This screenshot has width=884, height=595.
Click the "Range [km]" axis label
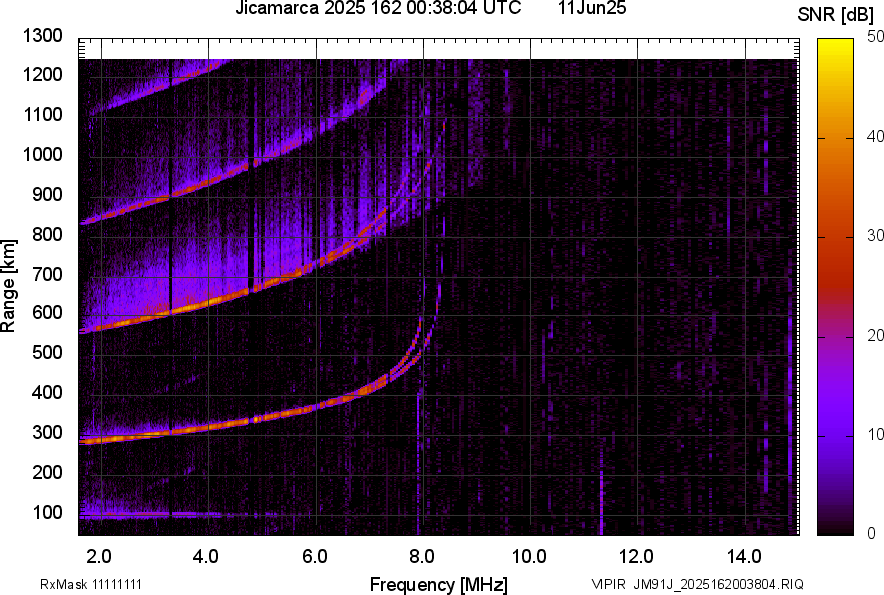point(8,286)
